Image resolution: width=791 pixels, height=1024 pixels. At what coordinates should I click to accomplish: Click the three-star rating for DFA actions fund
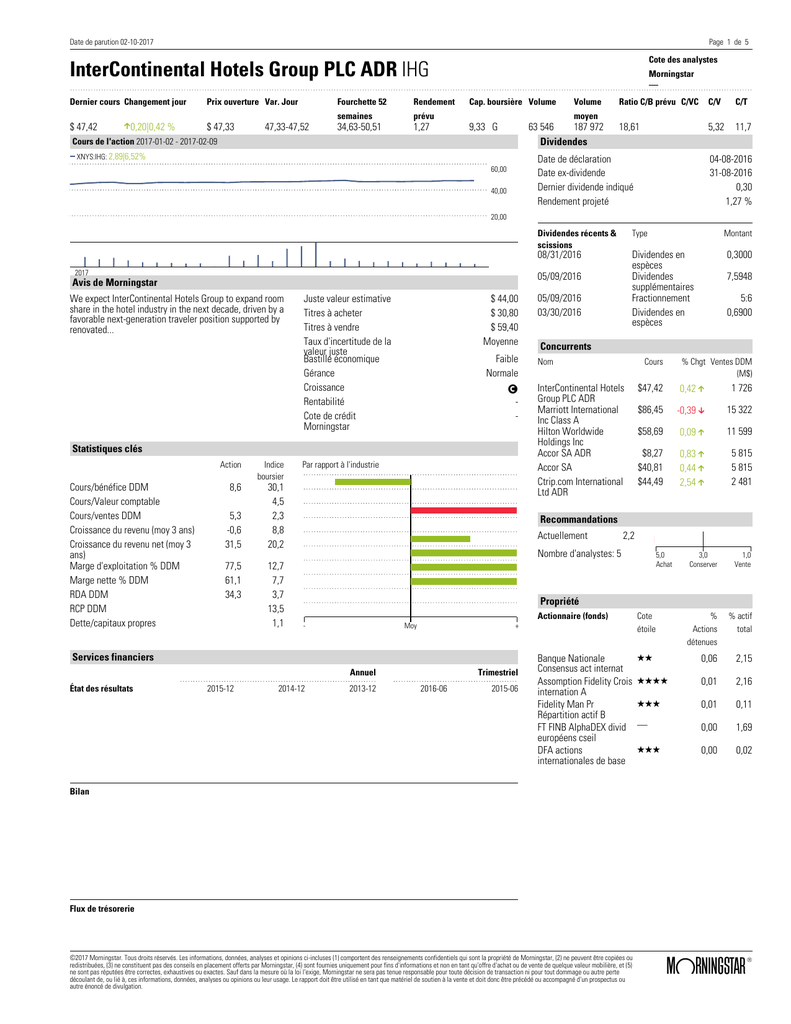click(648, 750)
